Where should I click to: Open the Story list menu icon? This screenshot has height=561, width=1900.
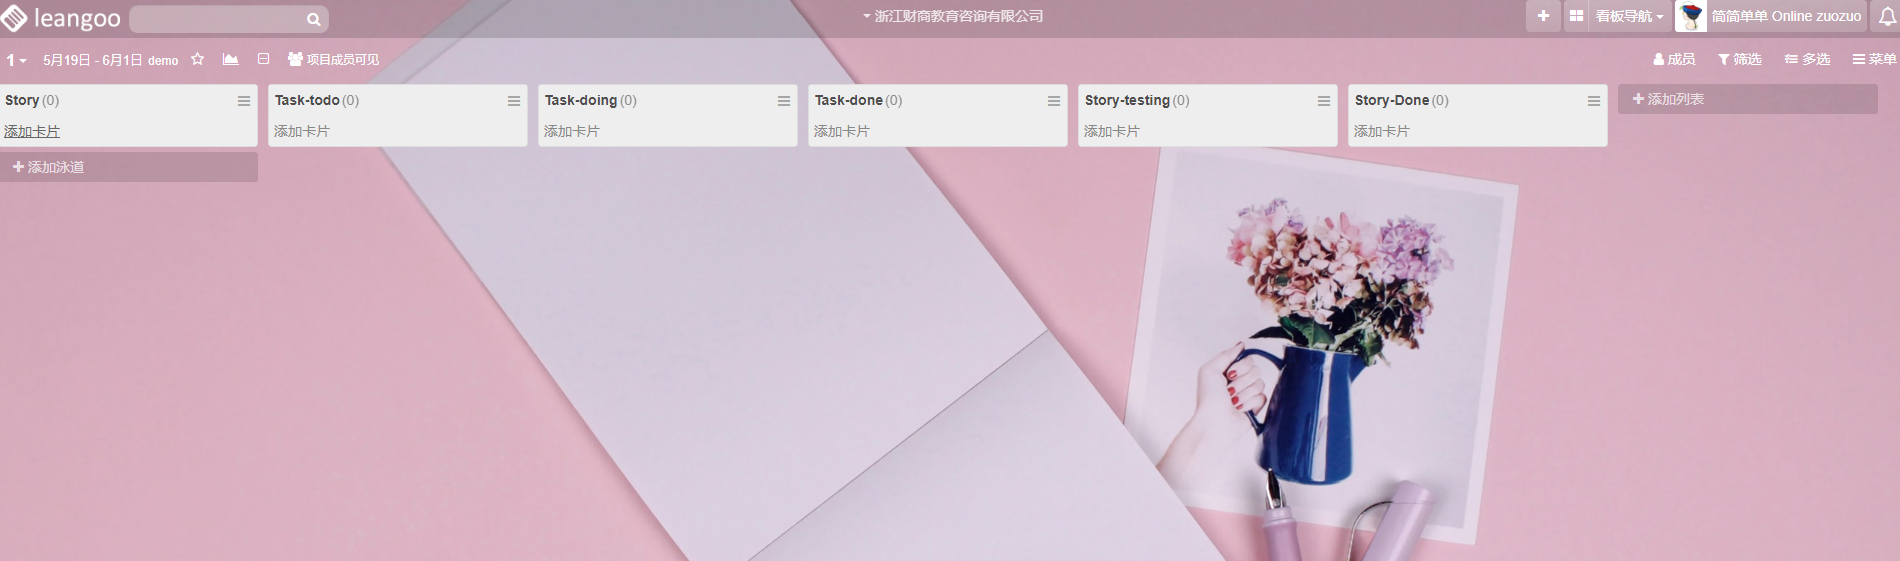coord(244,101)
